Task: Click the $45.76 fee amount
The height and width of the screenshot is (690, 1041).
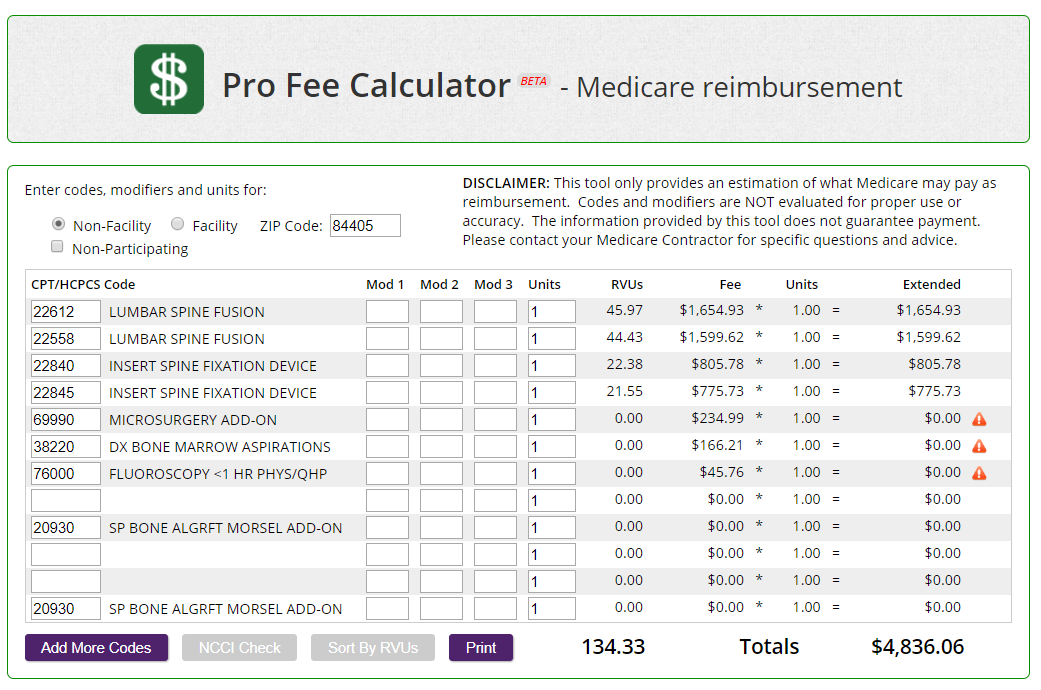Action: click(x=722, y=472)
